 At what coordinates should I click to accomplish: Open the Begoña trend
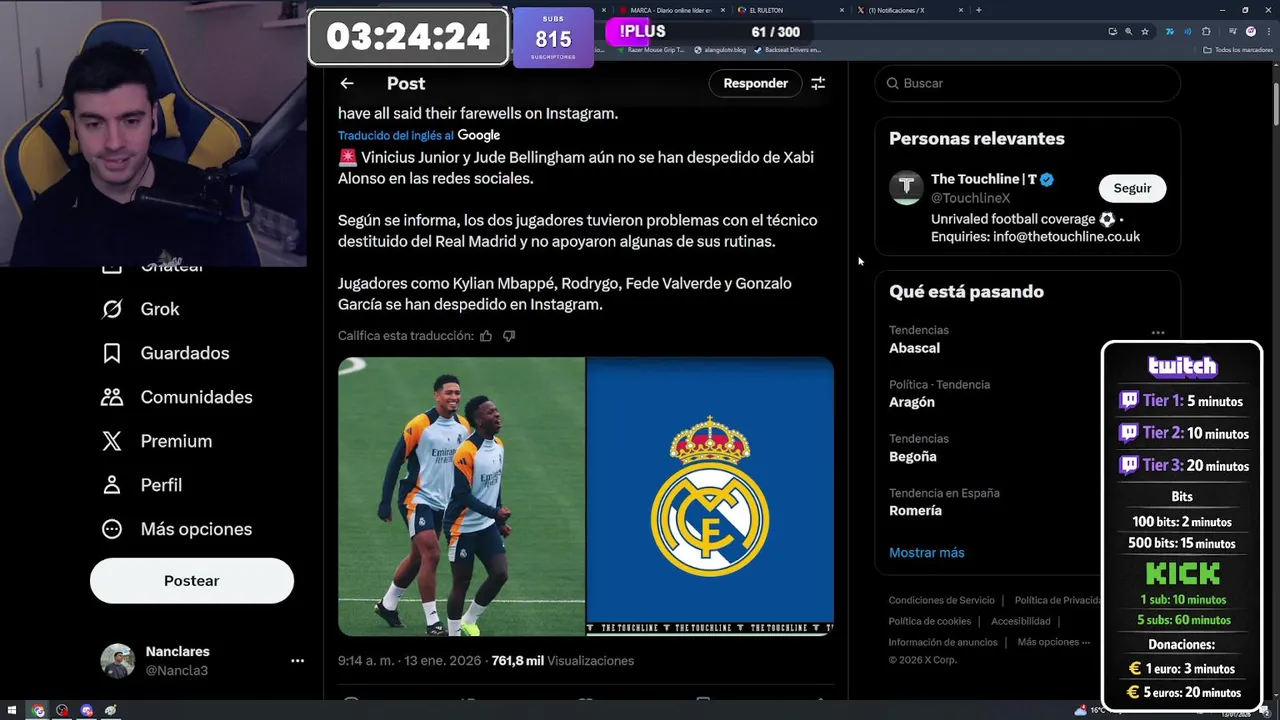point(913,456)
